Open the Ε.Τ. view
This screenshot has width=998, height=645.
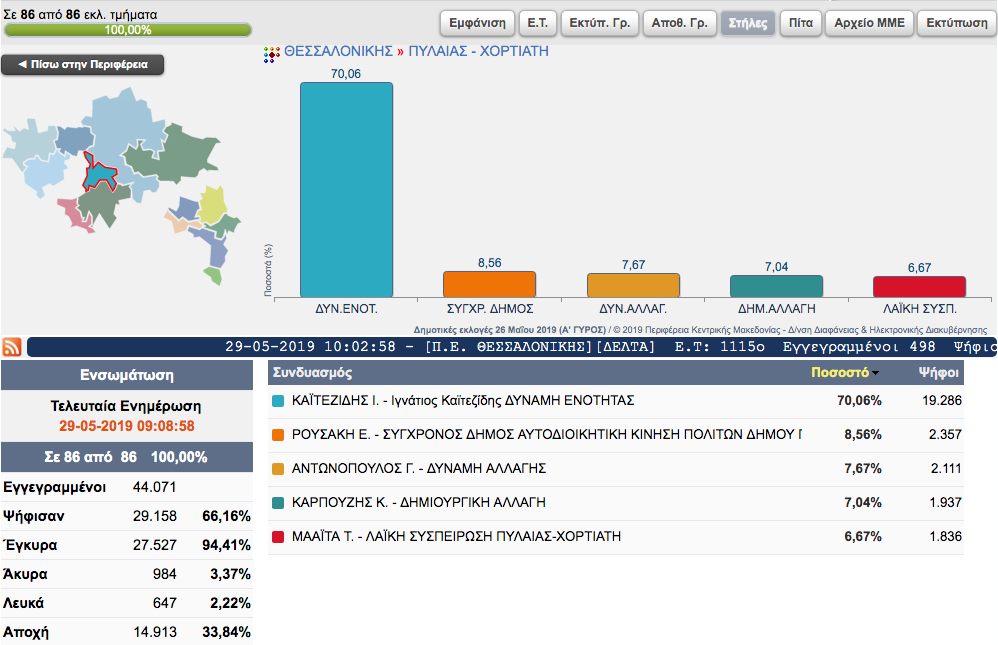tap(538, 23)
